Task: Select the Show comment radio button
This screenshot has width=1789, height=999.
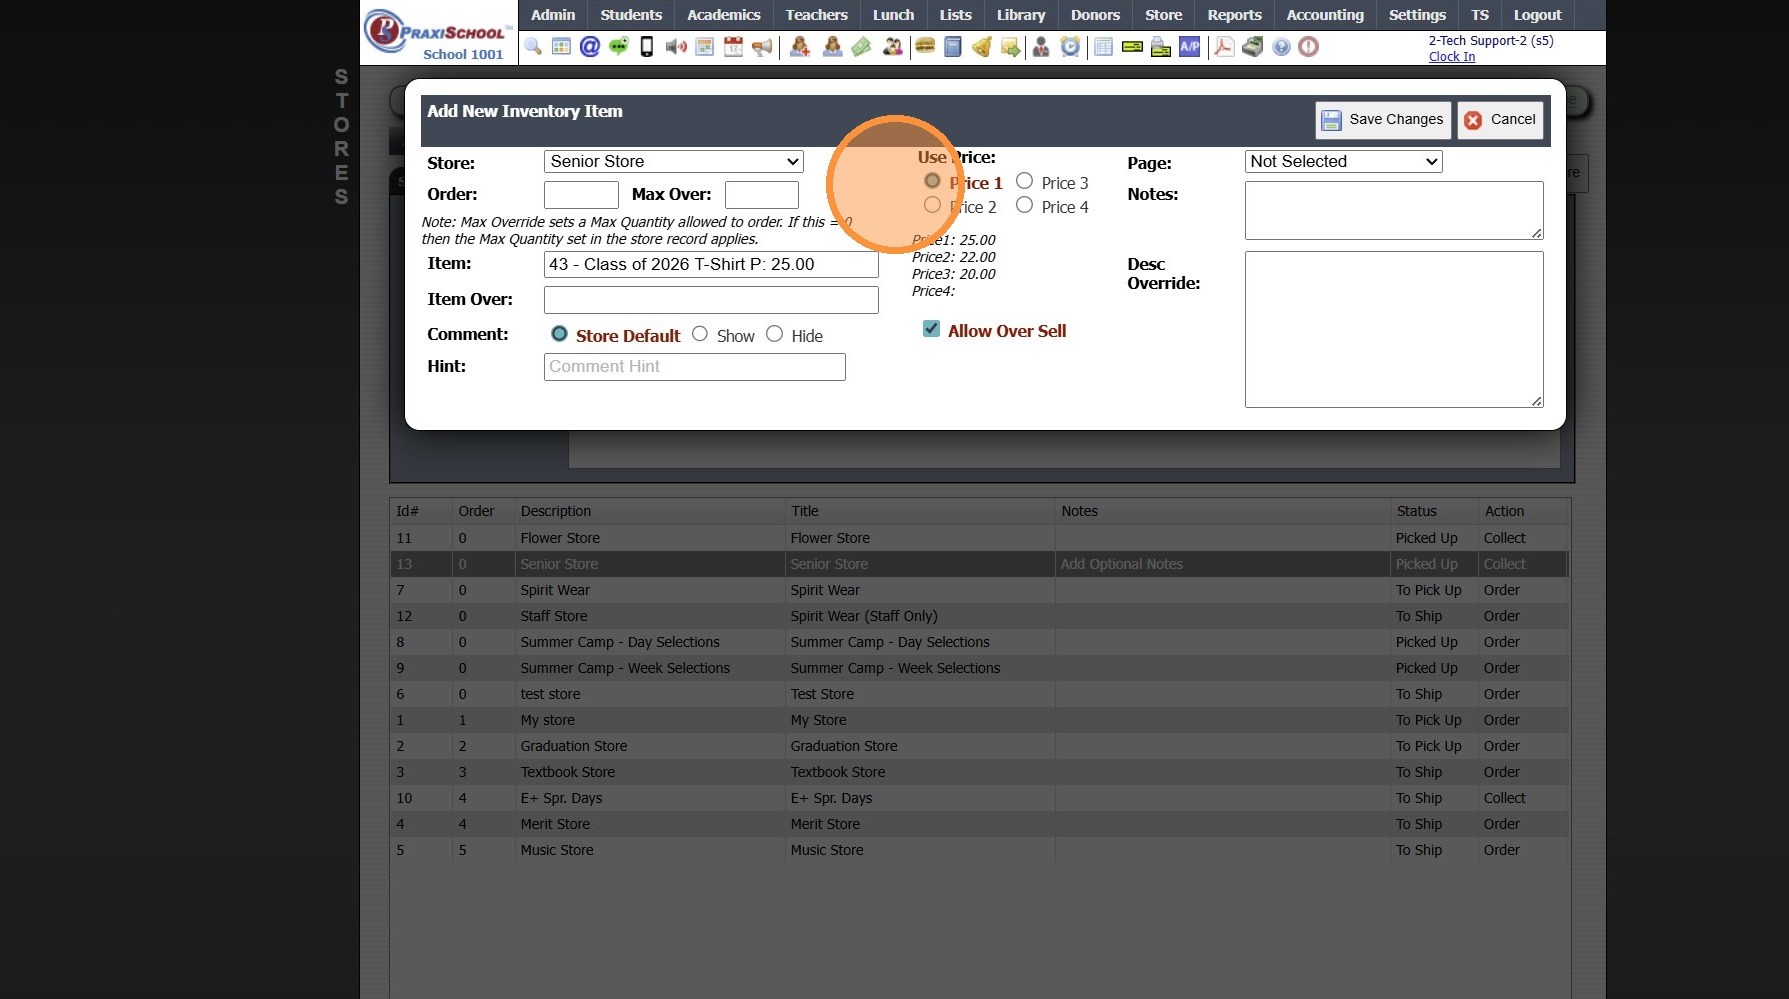Action: click(x=700, y=334)
